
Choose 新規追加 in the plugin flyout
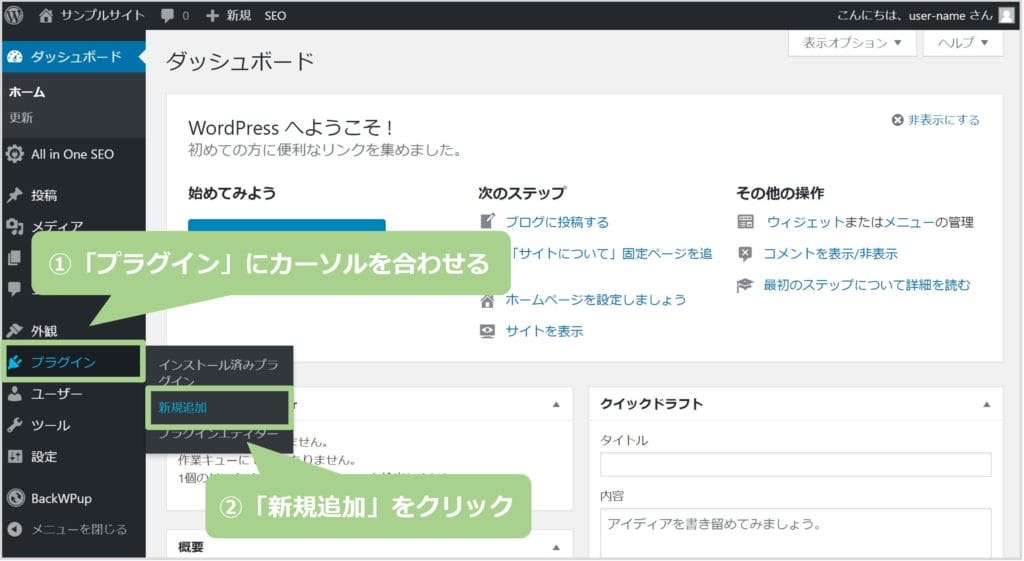pos(217,408)
